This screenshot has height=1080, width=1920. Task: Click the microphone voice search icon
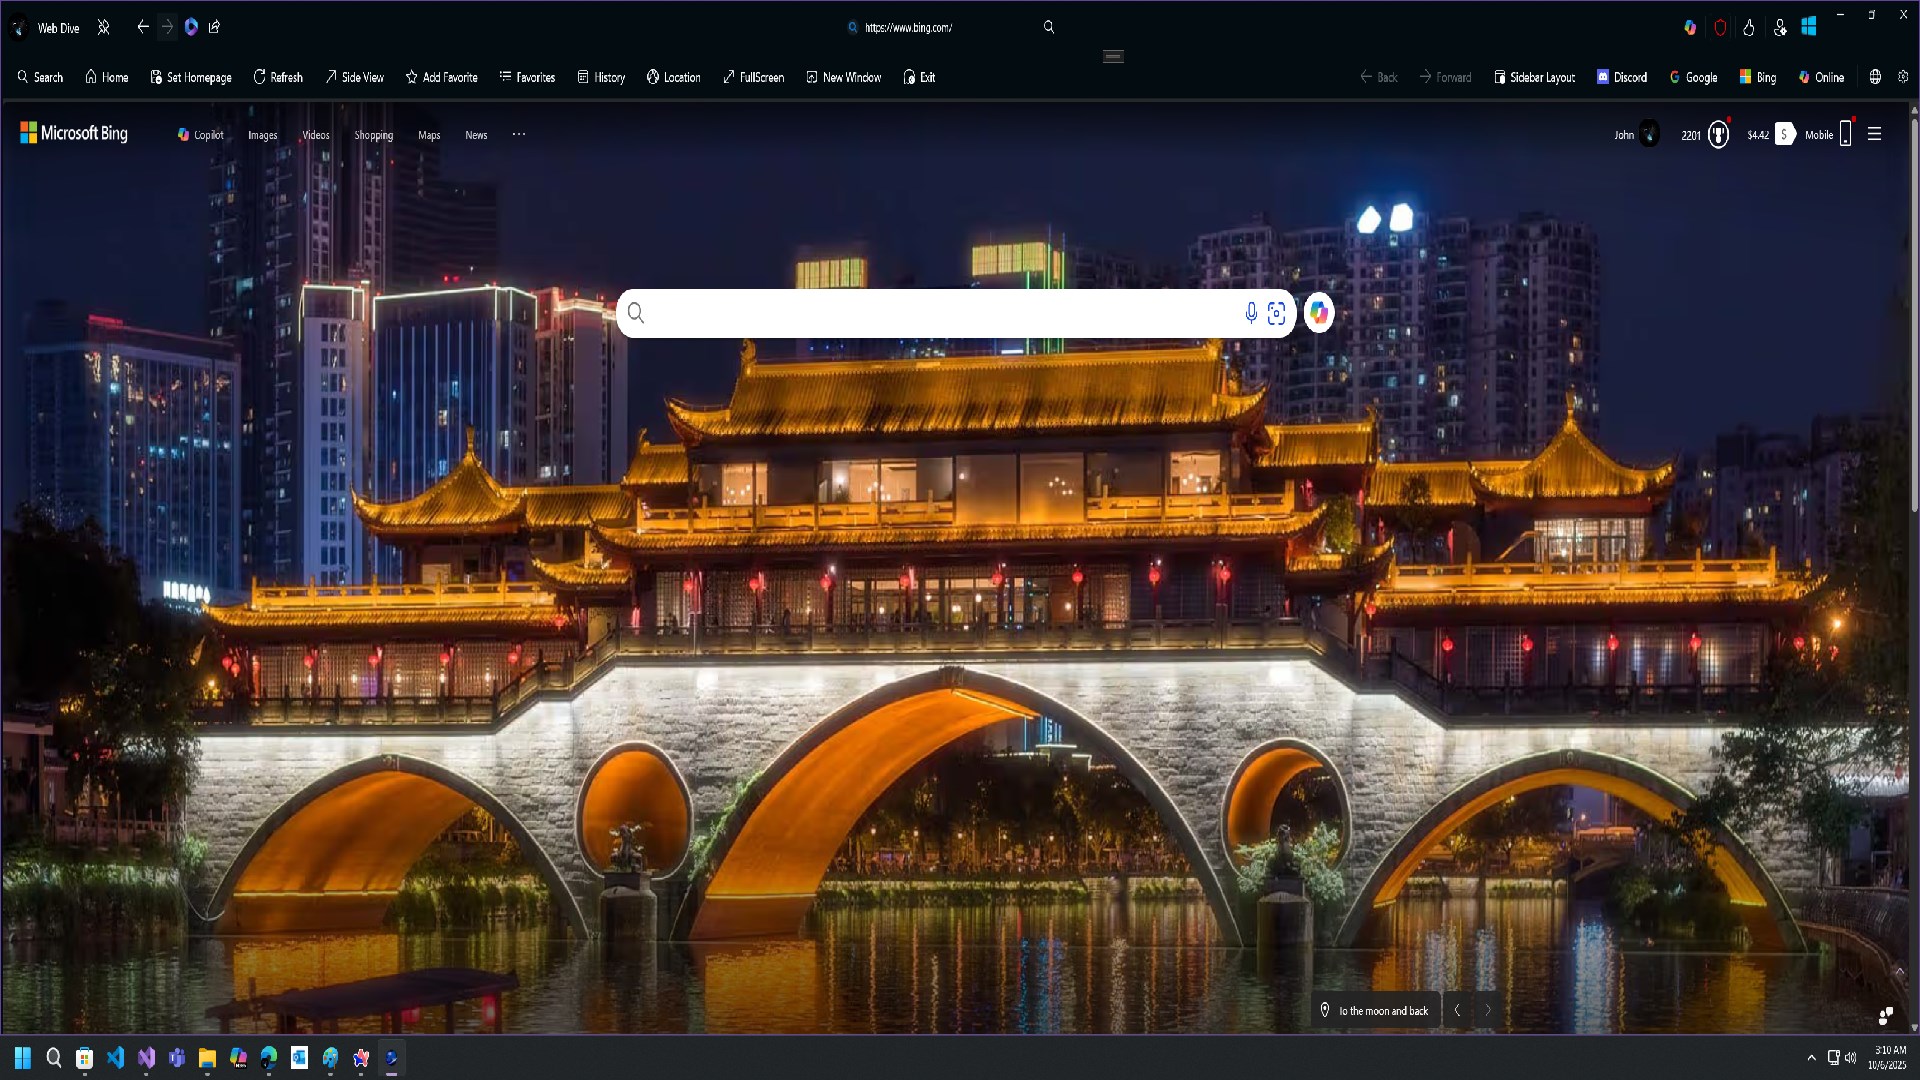point(1250,314)
